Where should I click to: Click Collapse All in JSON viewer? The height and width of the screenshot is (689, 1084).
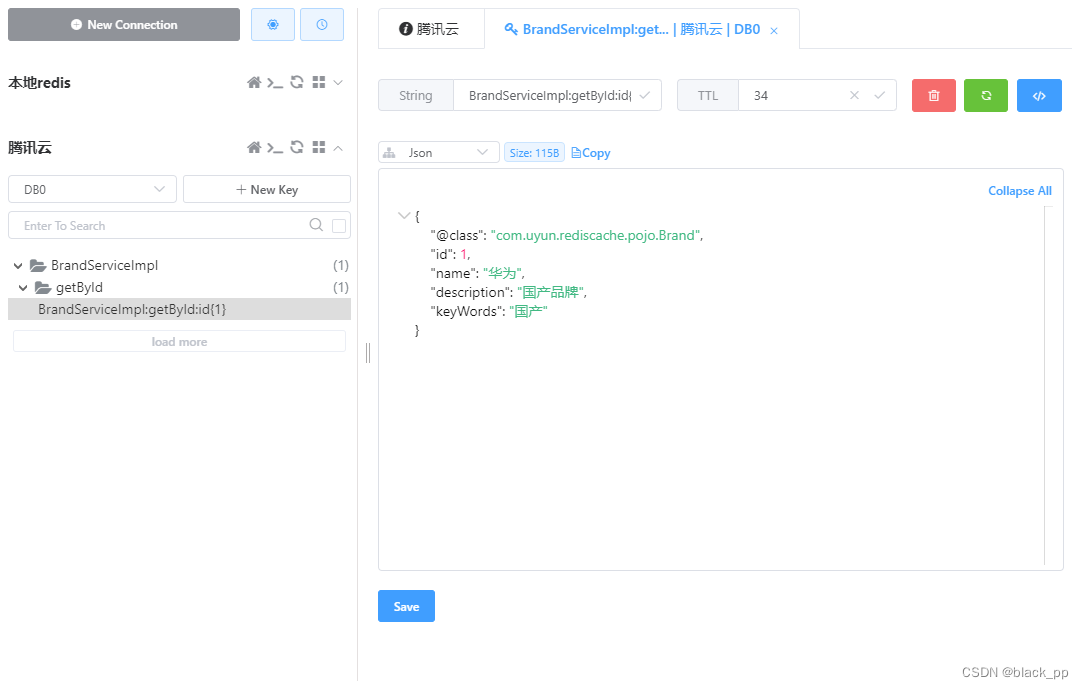pos(1020,191)
